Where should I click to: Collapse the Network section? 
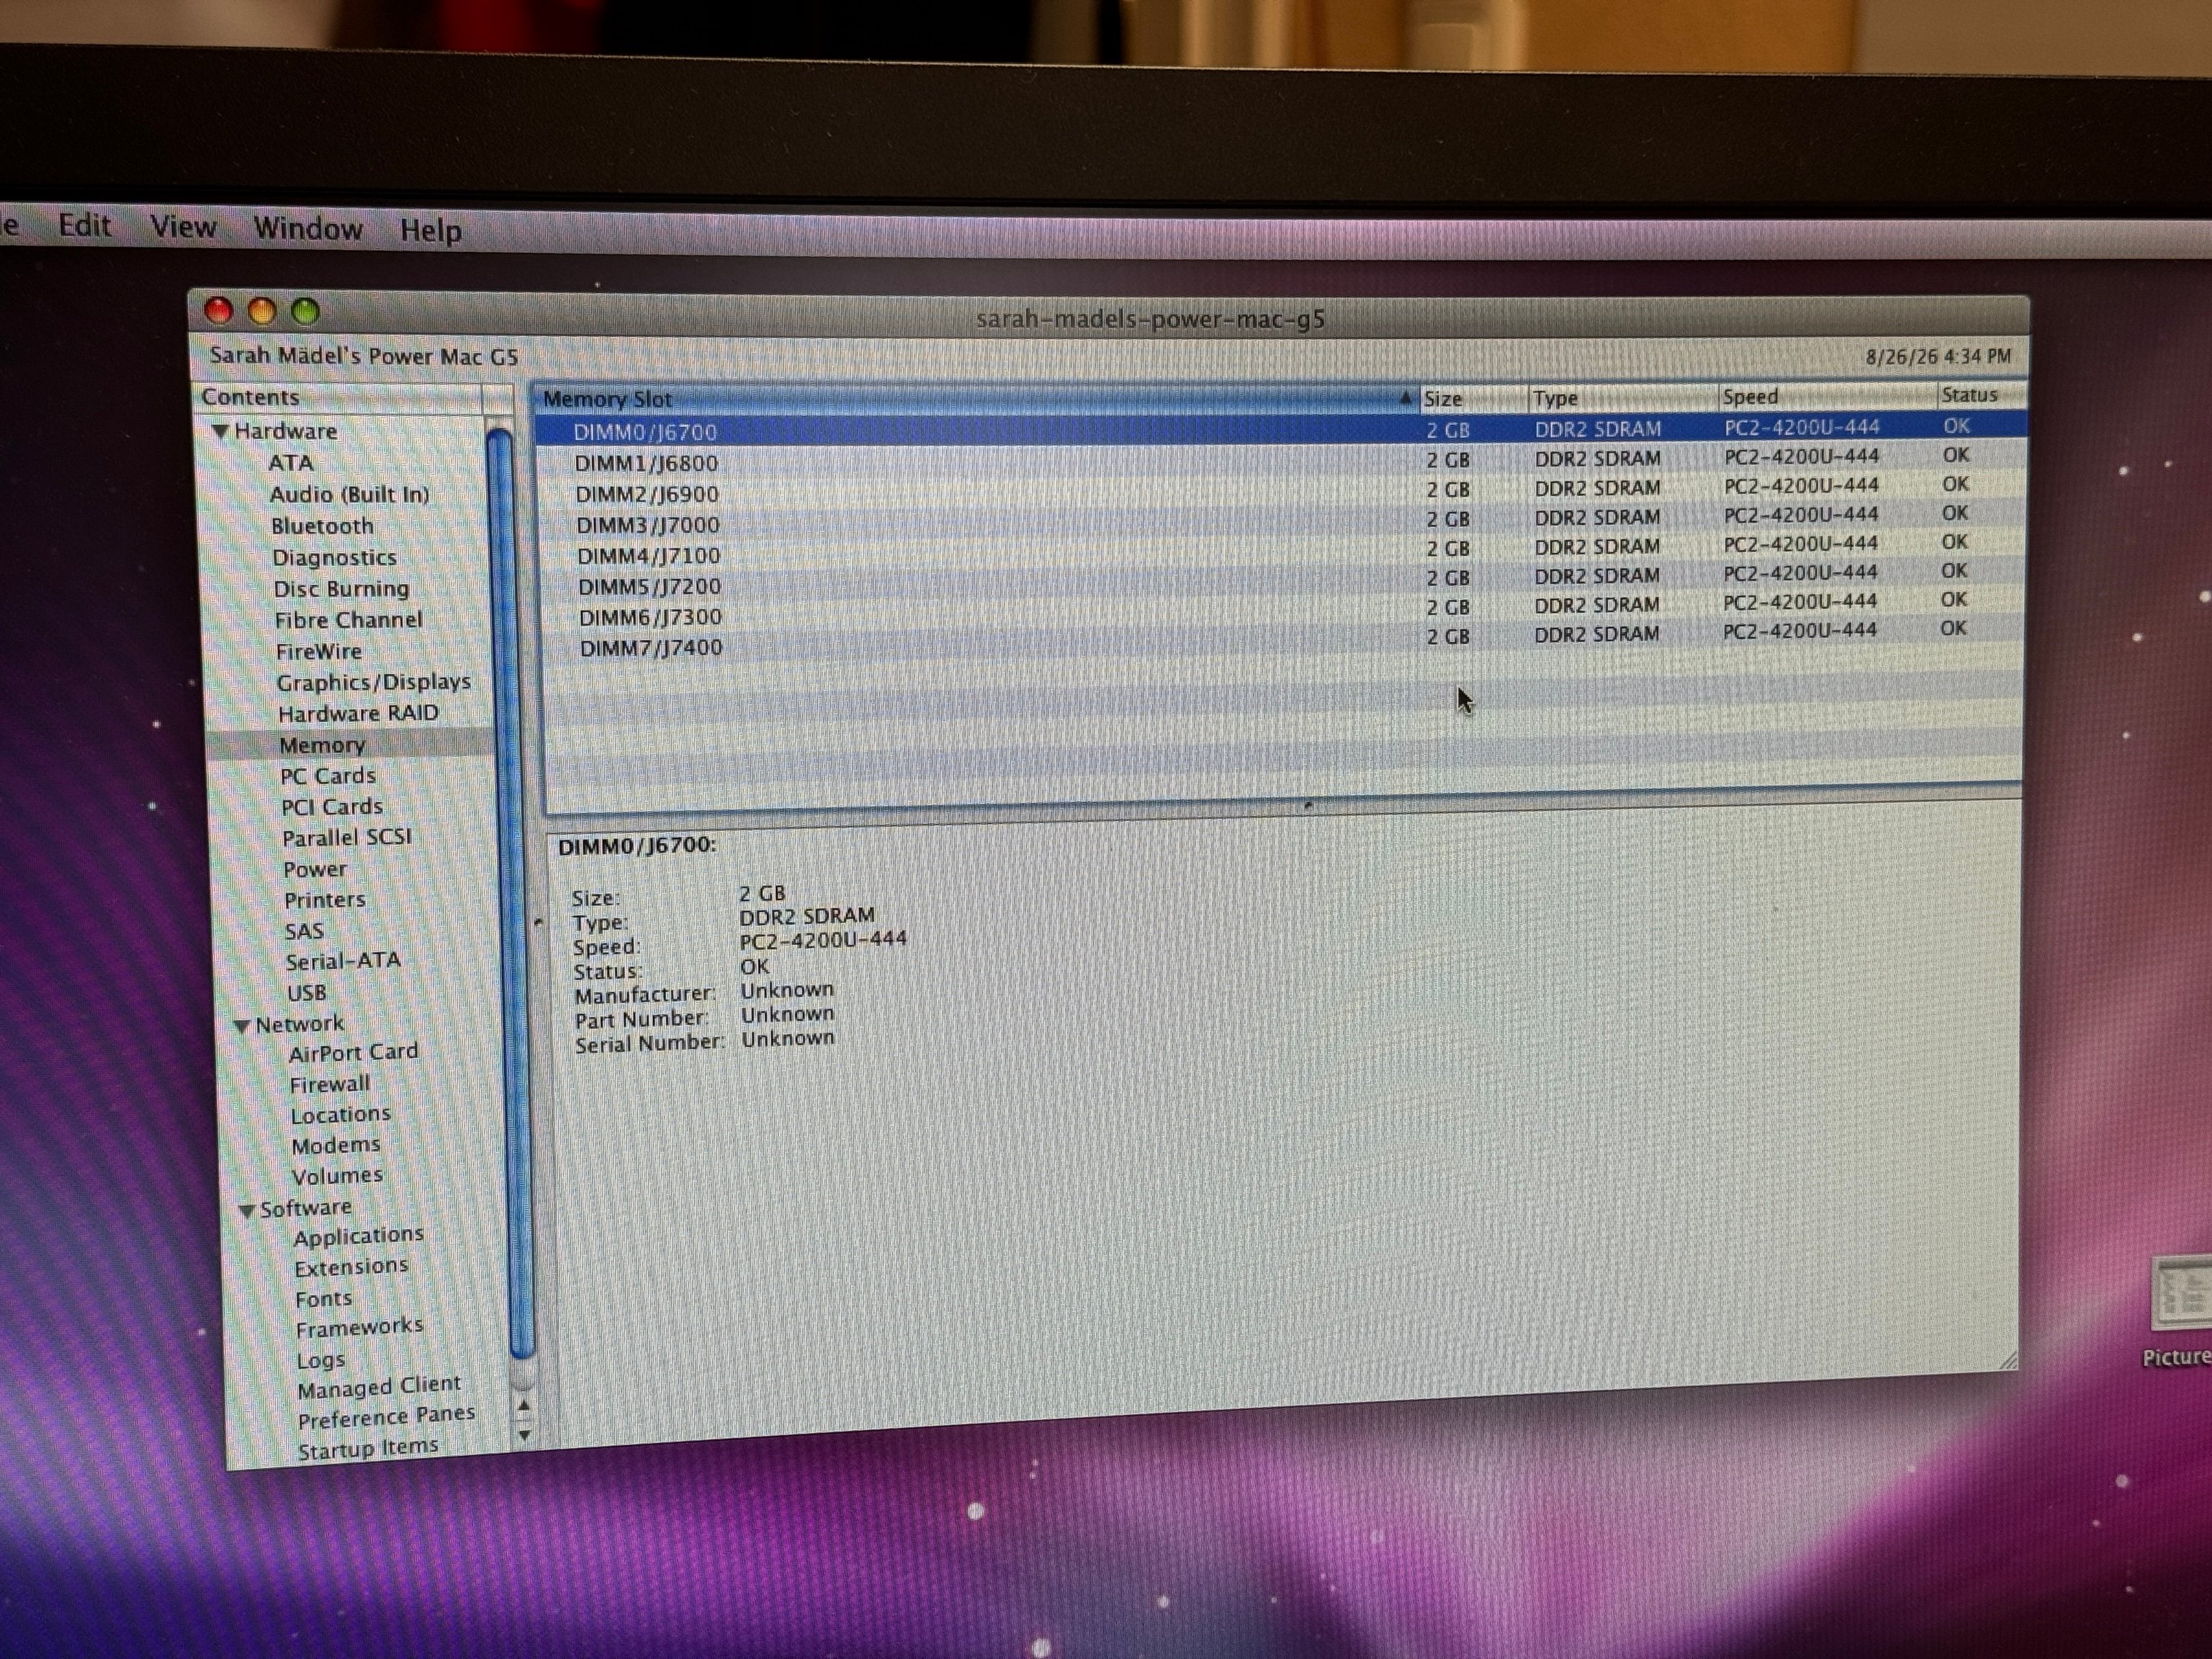point(242,1025)
